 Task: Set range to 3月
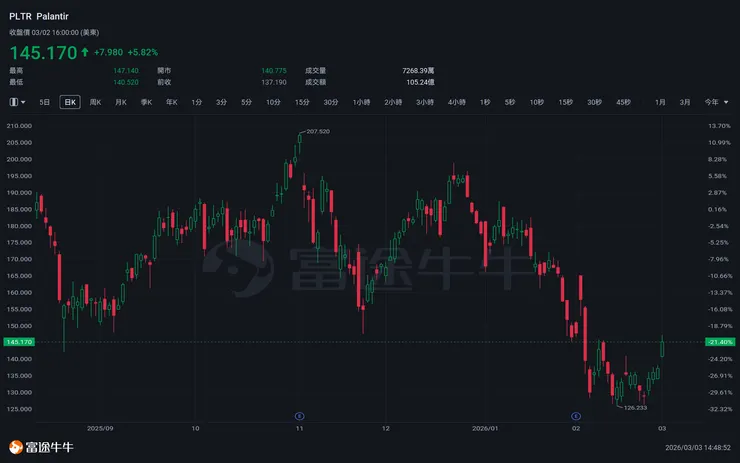pyautogui.click(x=685, y=102)
